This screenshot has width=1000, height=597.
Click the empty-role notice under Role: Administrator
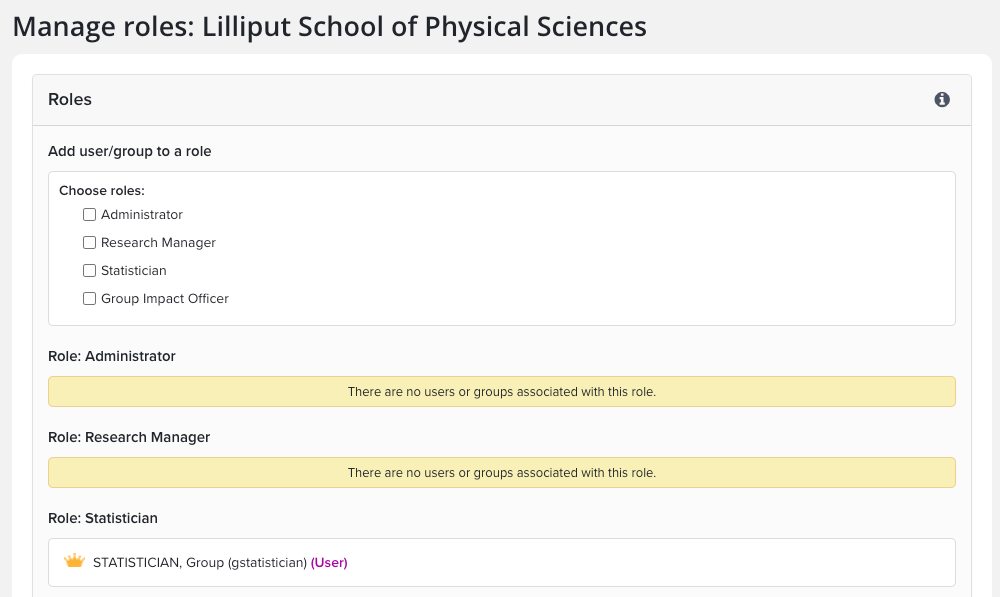[x=501, y=392]
